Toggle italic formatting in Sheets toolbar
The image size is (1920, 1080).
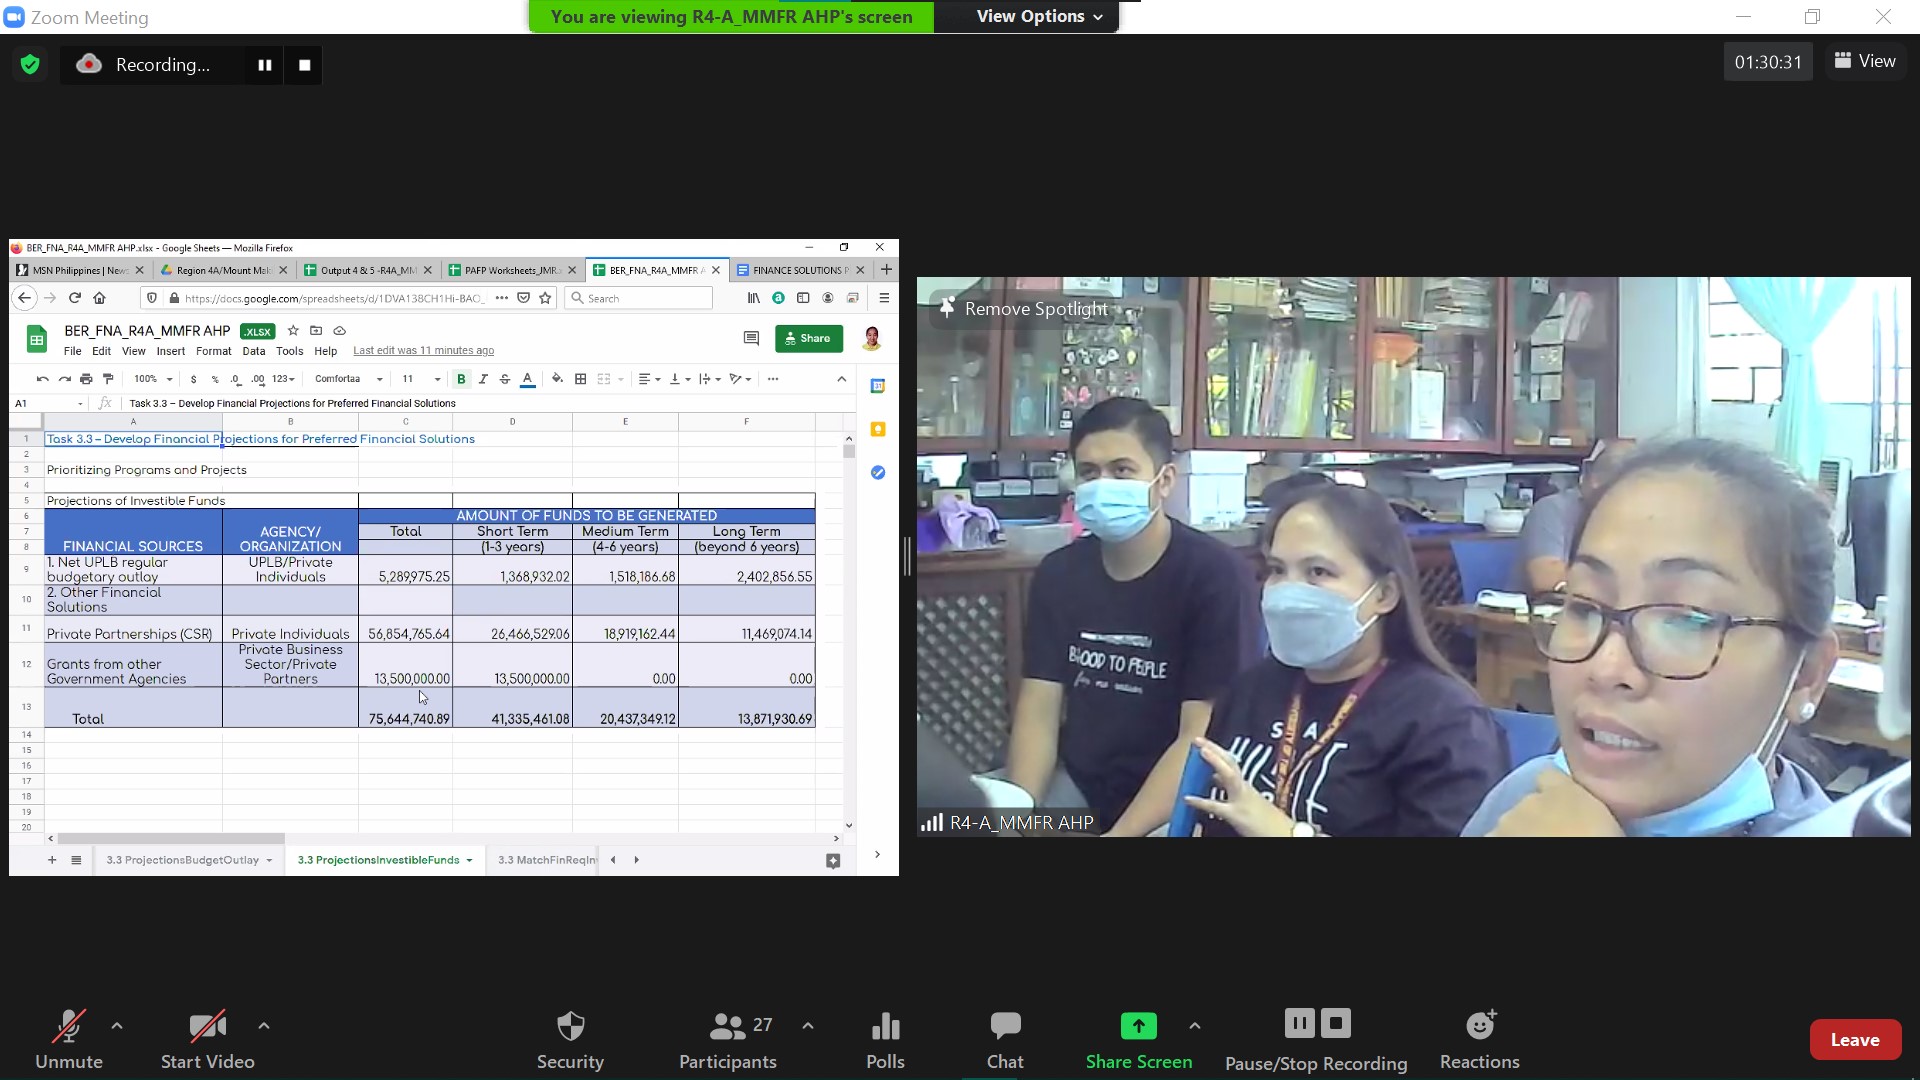(x=483, y=379)
